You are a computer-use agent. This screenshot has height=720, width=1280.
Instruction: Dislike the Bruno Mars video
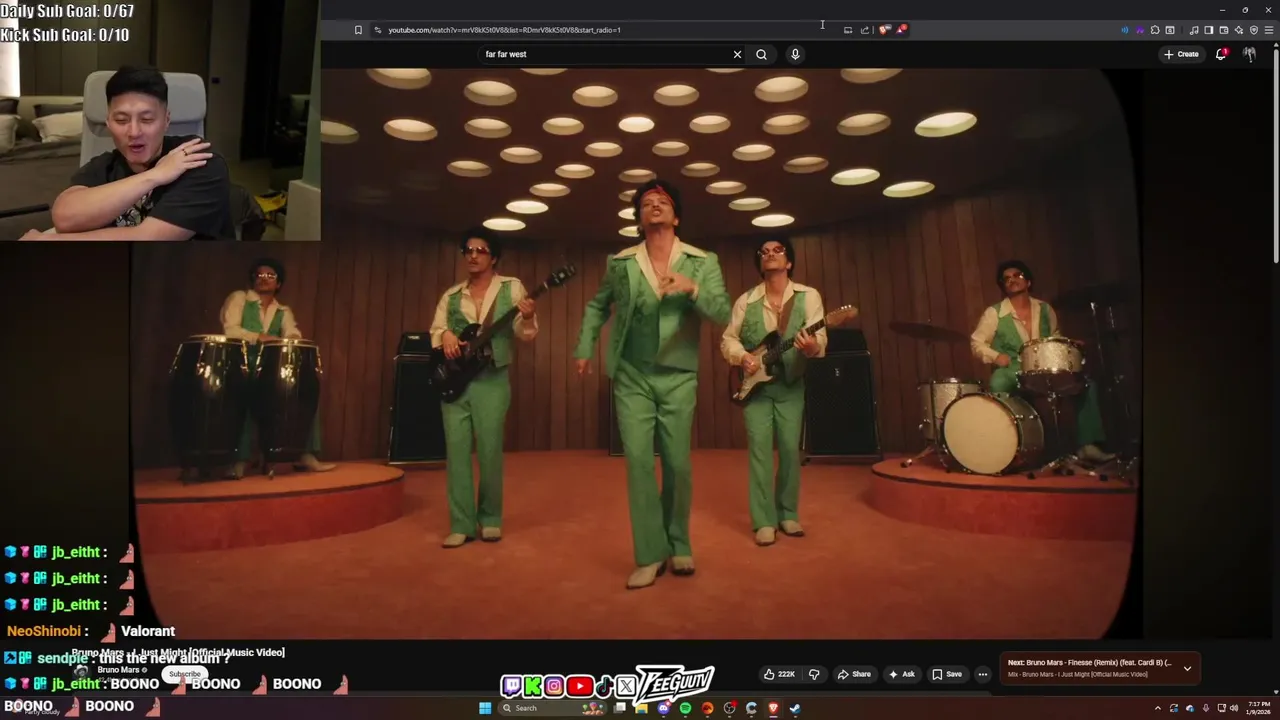click(x=814, y=674)
